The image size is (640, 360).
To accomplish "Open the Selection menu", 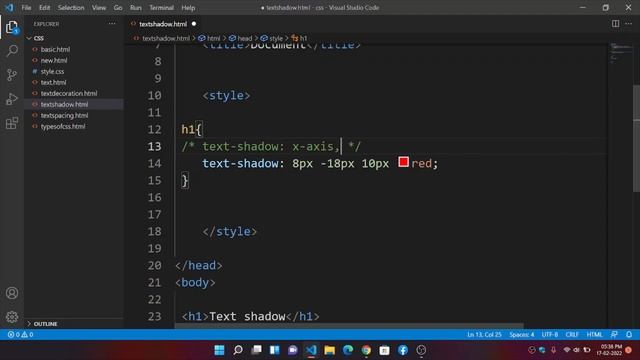I will 71,8.
